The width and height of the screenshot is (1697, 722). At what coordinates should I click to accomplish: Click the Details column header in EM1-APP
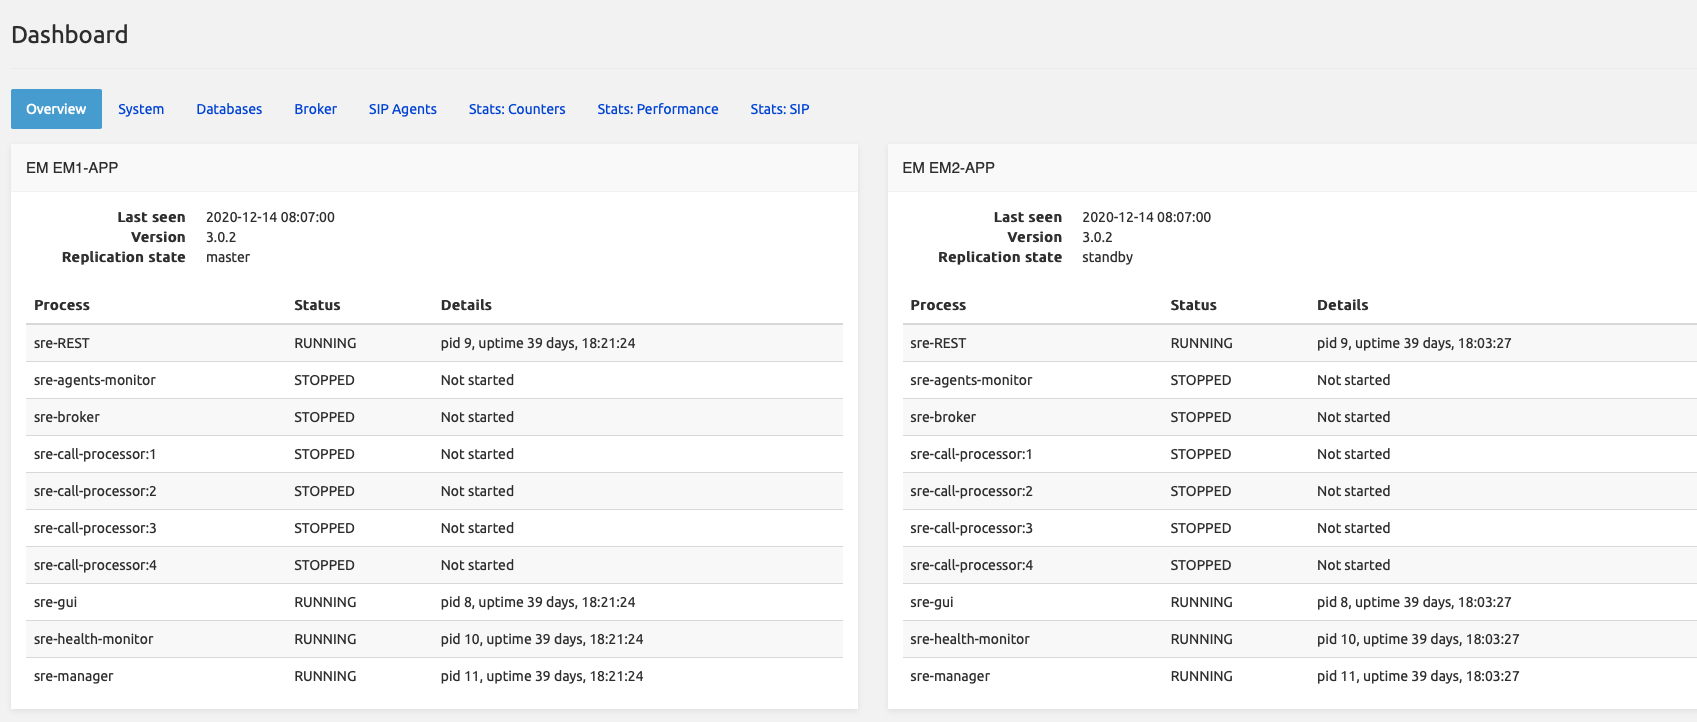(x=466, y=305)
